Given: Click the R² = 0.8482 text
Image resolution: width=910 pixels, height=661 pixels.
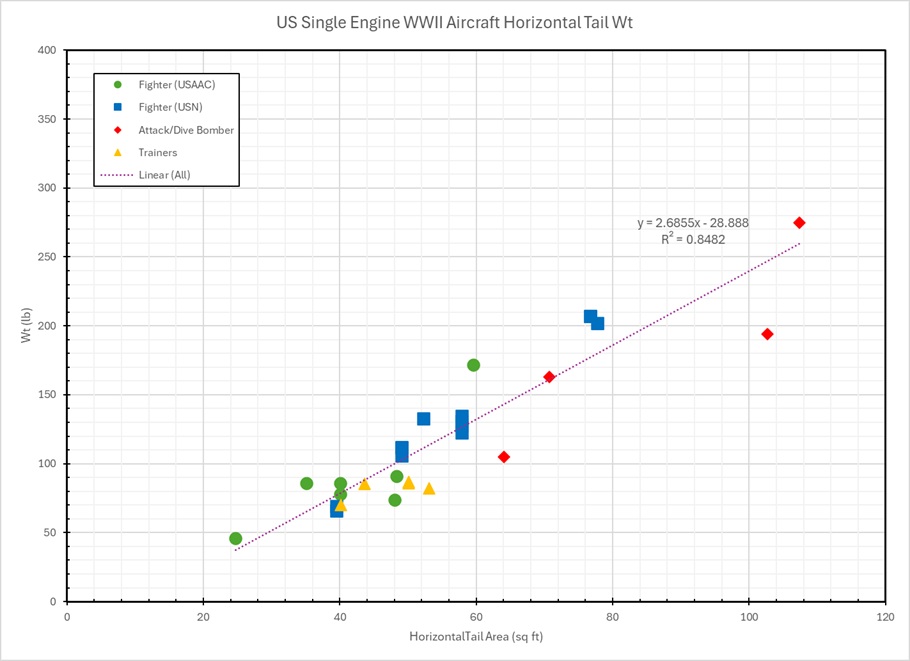Looking at the screenshot, I should point(693,240).
